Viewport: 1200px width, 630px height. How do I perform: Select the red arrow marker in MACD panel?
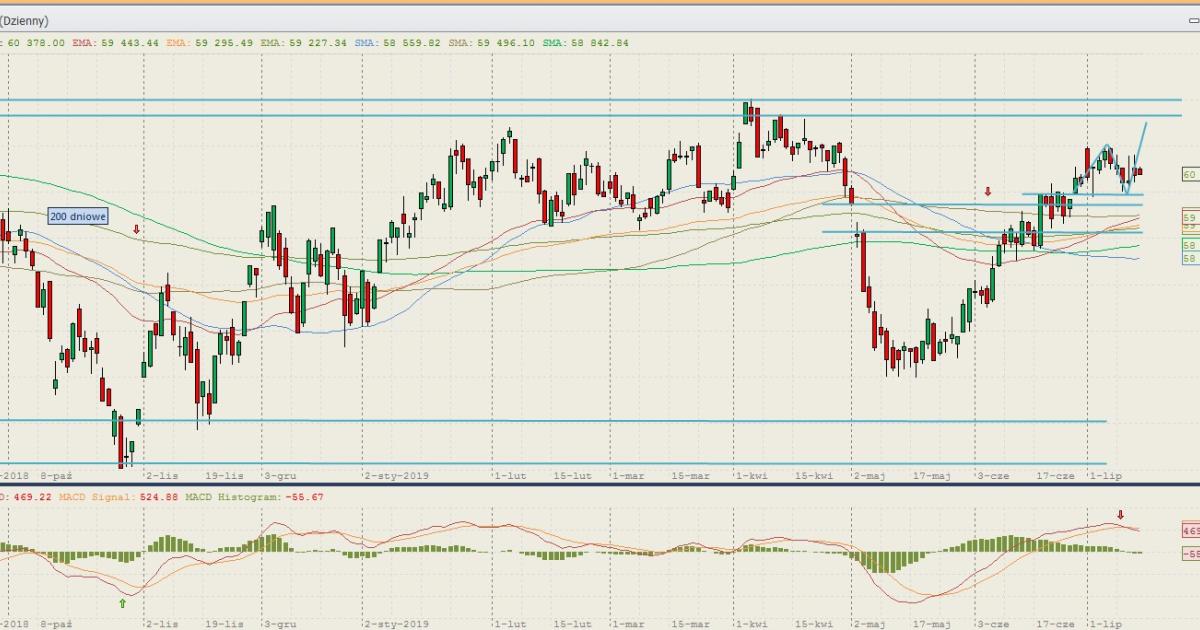coord(1120,515)
